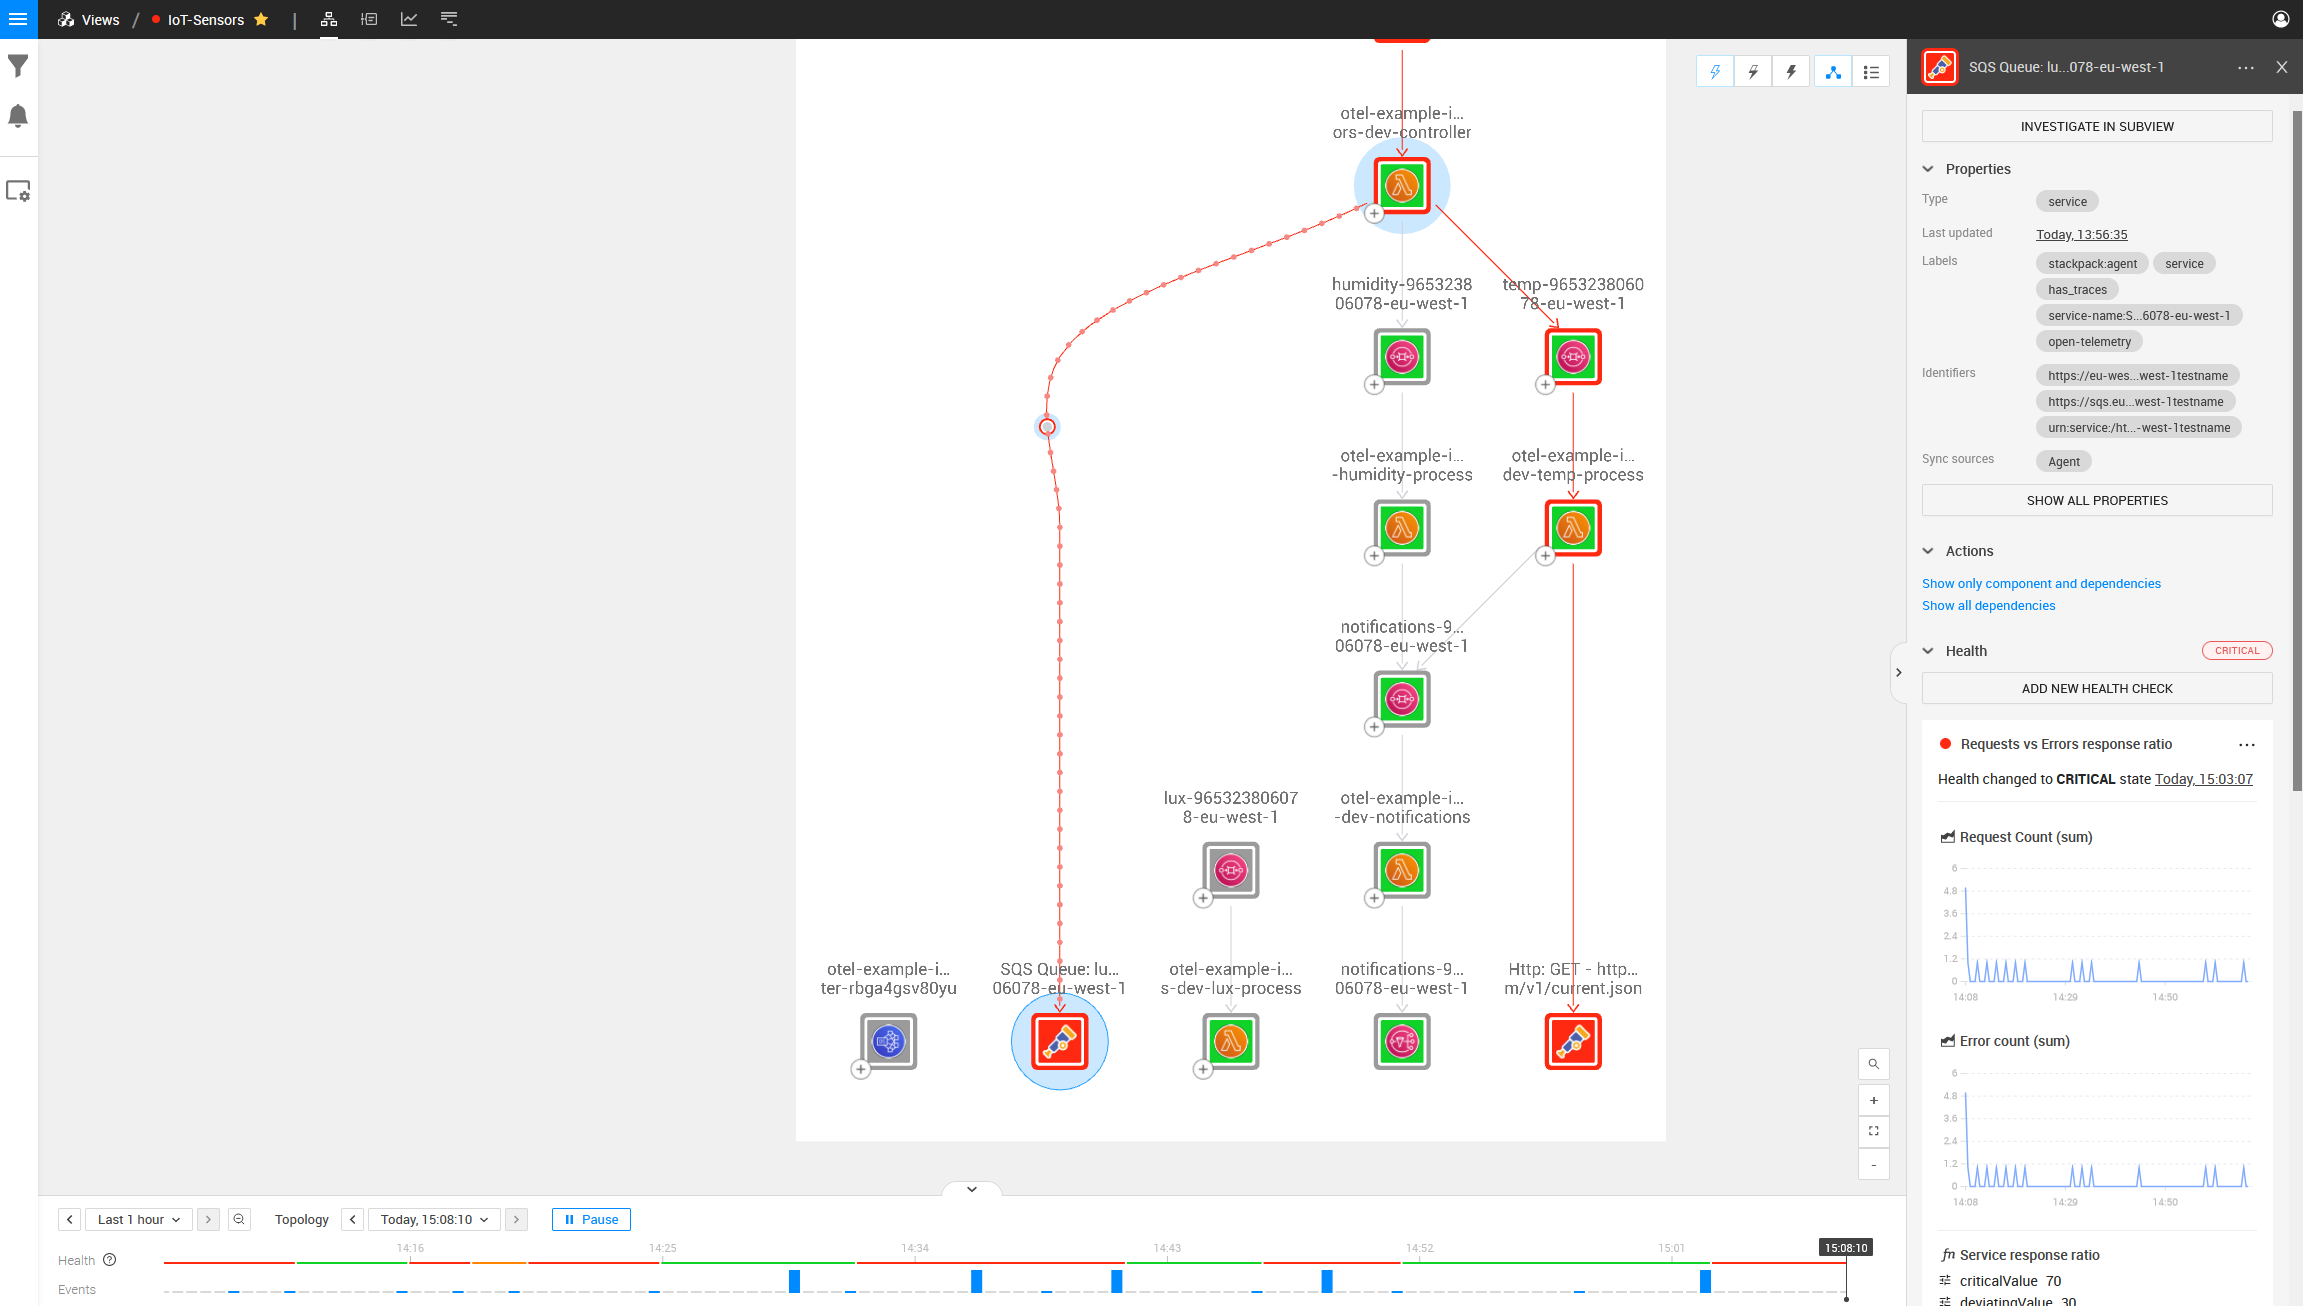Click Show only component and dependencies link
The height and width of the screenshot is (1306, 2303).
(2040, 582)
